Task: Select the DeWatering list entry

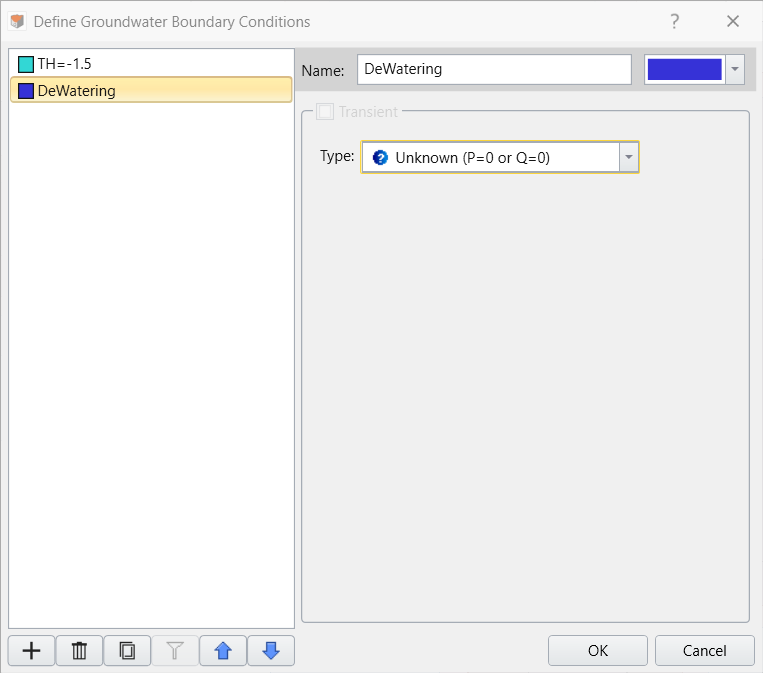Action: (151, 91)
